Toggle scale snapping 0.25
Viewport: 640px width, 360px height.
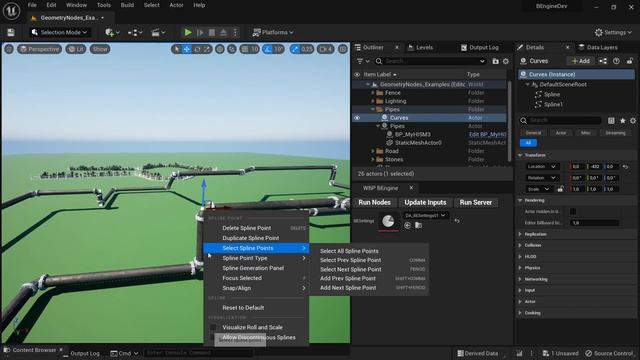click(302, 49)
